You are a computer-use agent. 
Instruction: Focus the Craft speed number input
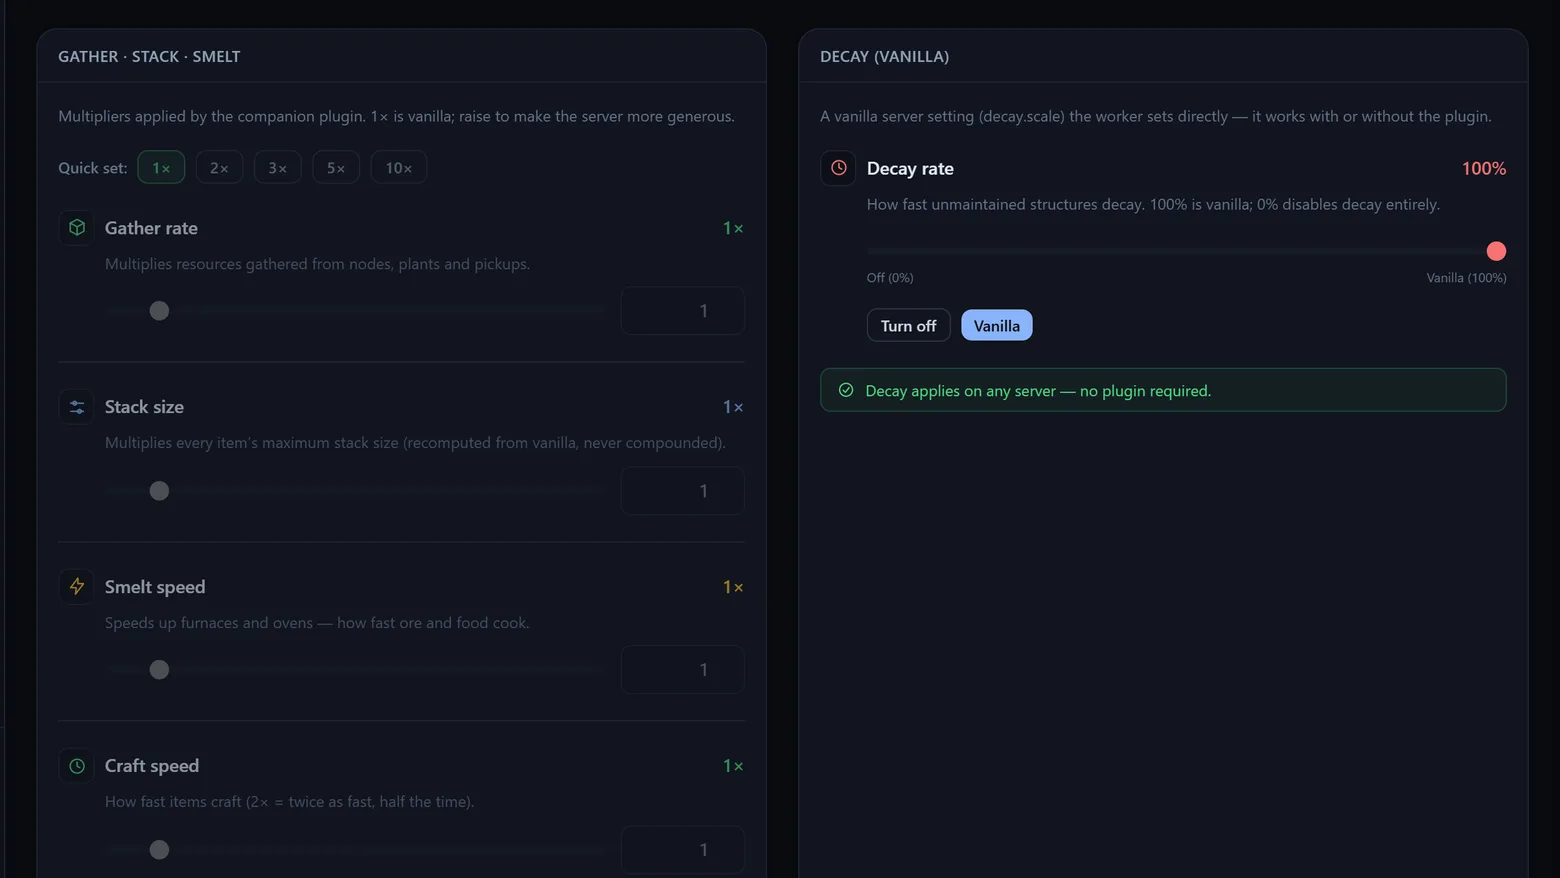click(x=683, y=849)
